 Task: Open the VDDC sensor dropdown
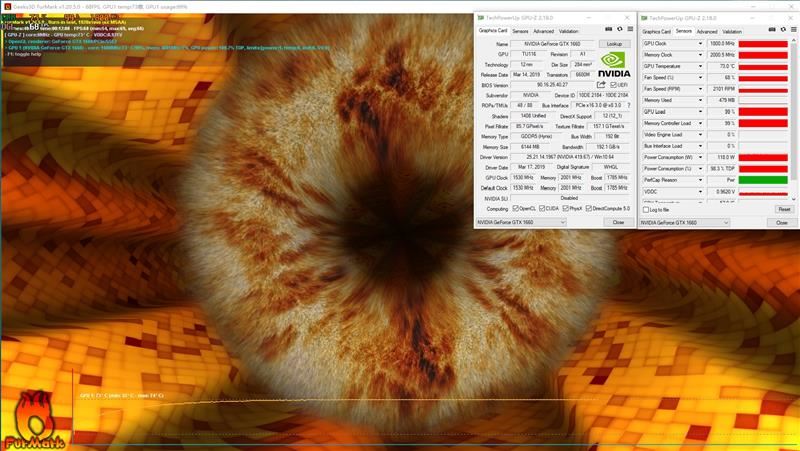[700, 192]
